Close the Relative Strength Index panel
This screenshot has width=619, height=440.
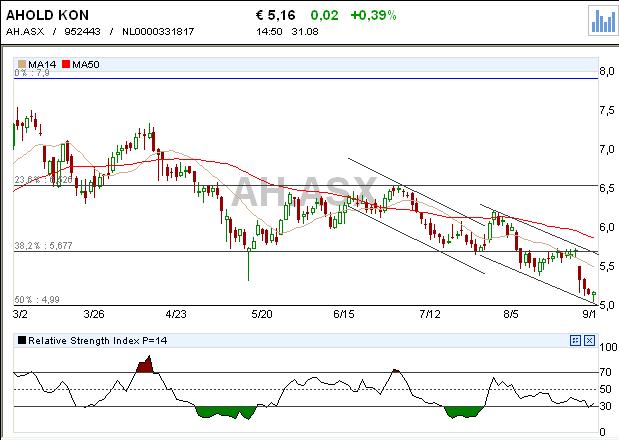click(589, 340)
